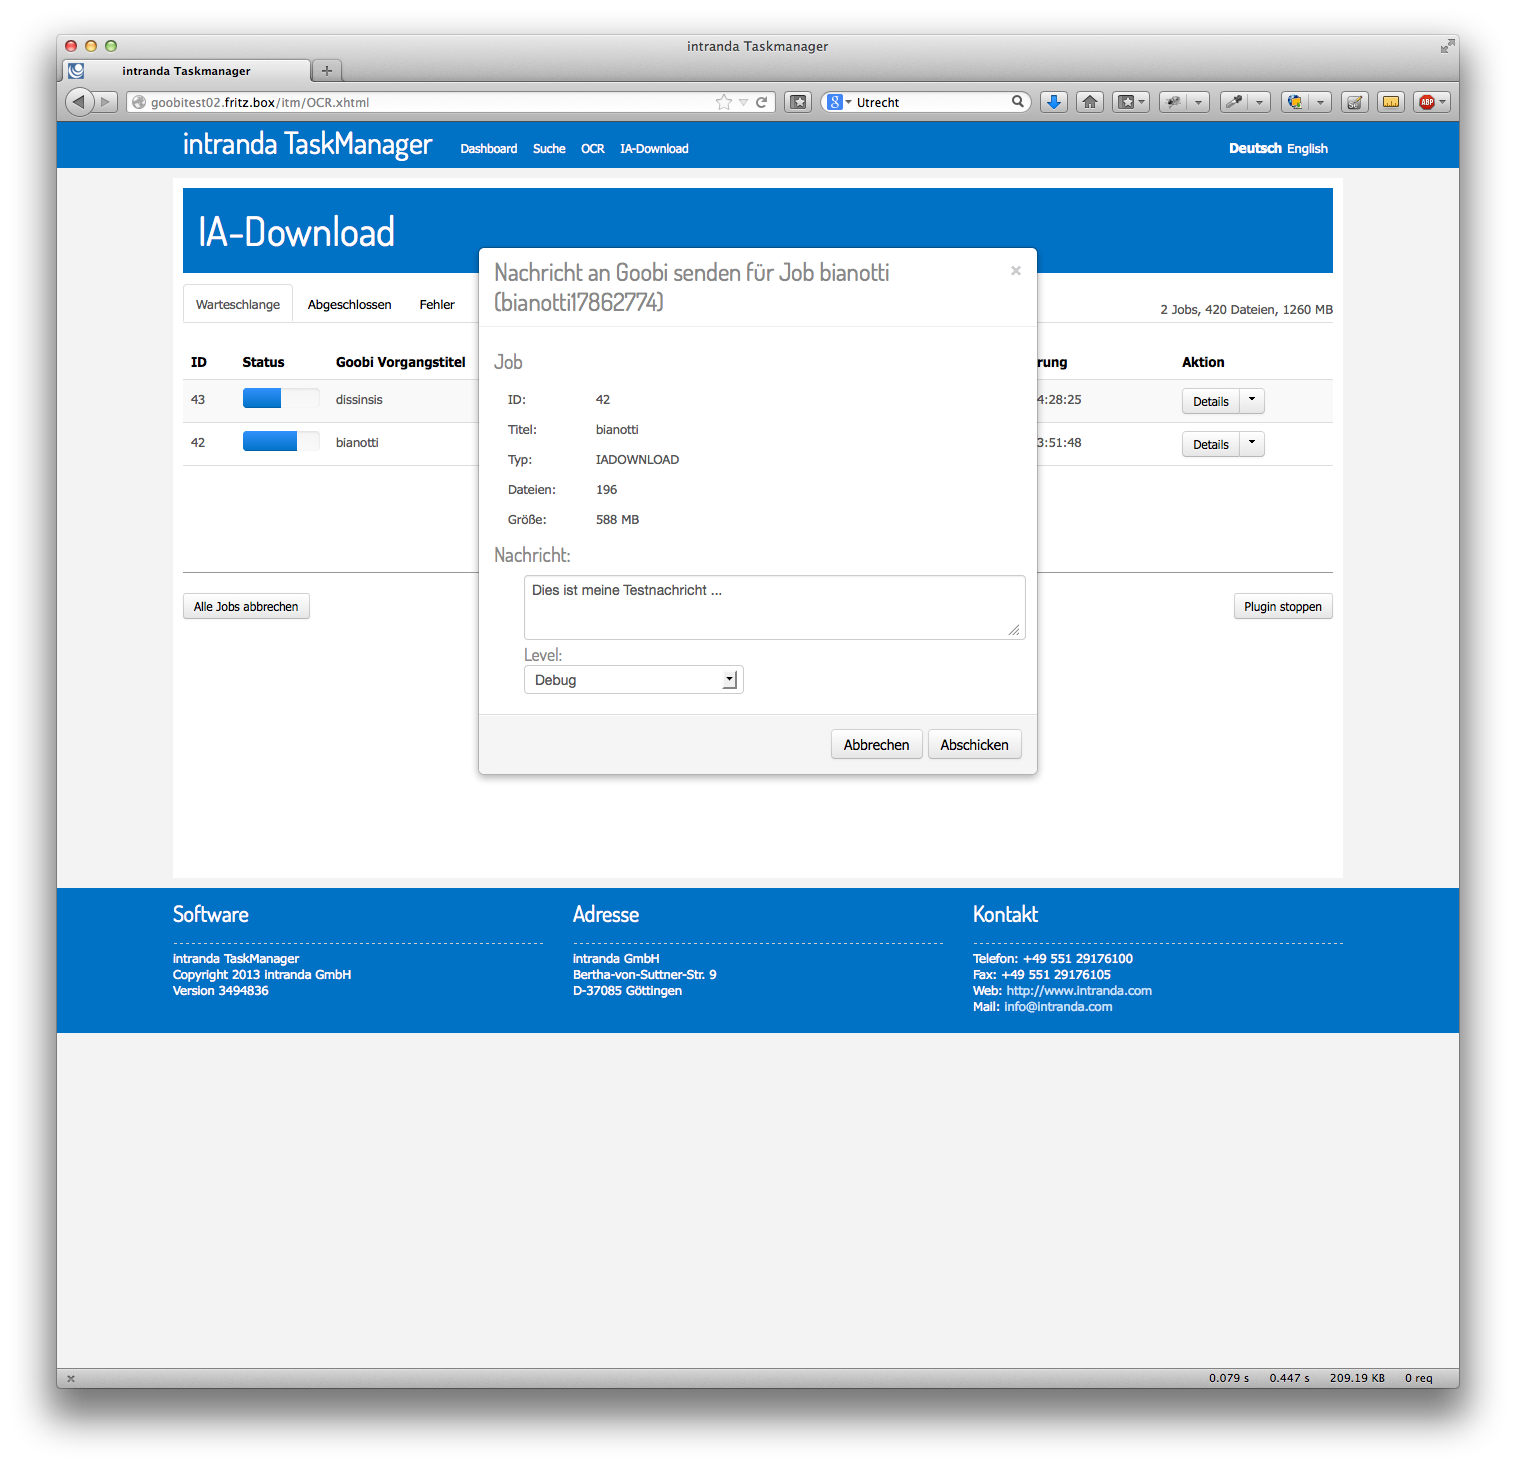The width and height of the screenshot is (1516, 1467).
Task: Close the status bar with x icon
Action: 71,1378
